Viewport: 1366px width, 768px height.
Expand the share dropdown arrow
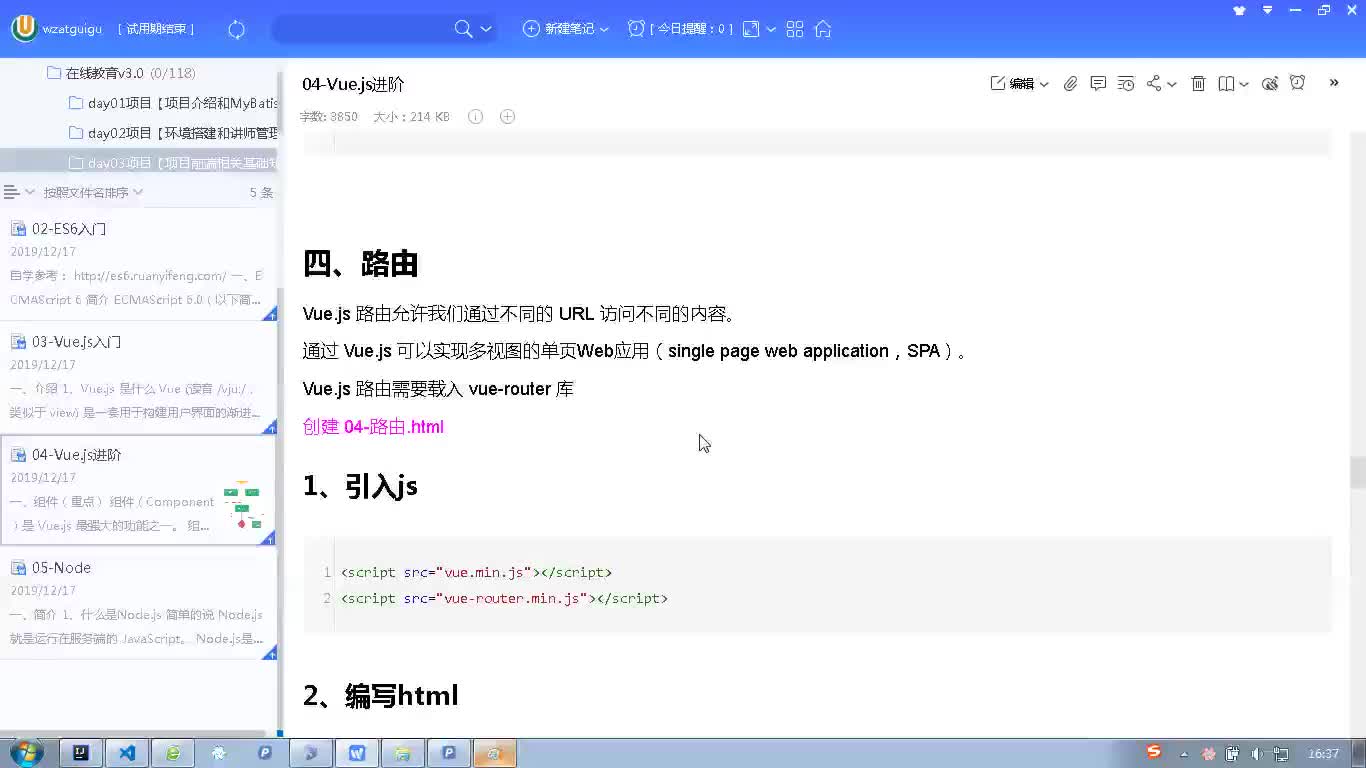(x=1172, y=85)
